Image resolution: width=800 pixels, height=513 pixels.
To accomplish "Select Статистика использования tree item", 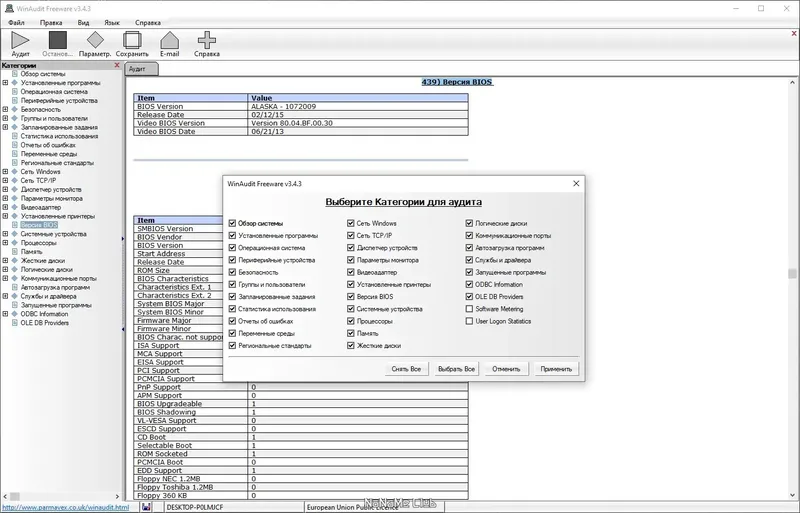I will [x=59, y=136].
